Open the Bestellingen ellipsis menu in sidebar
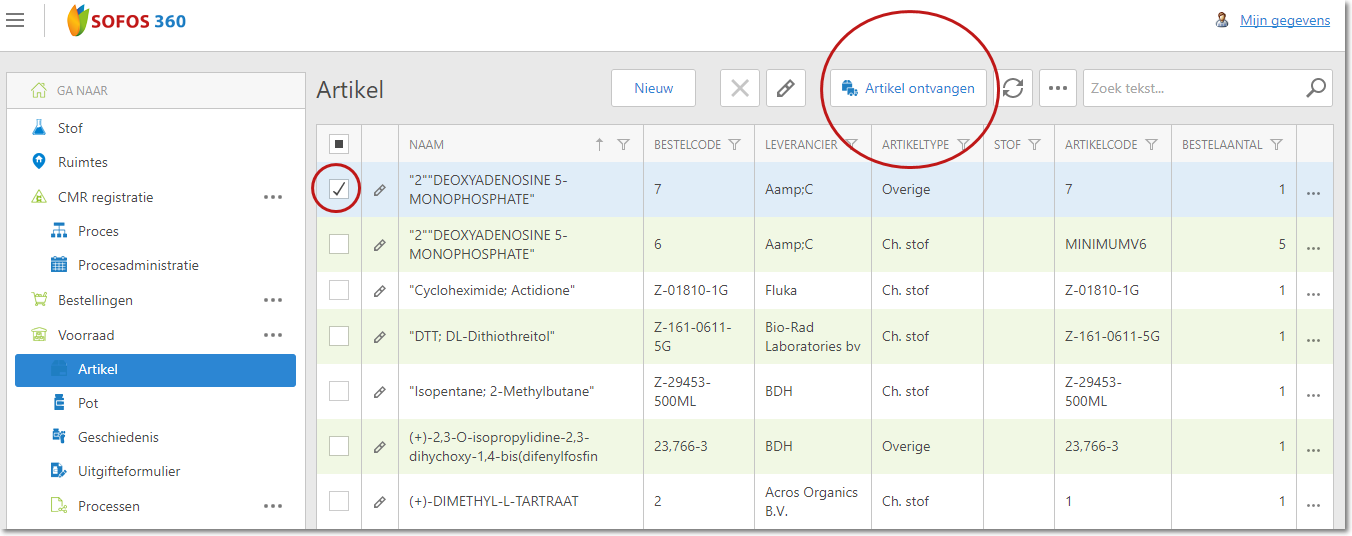Image resolution: width=1352 pixels, height=536 pixels. pyautogui.click(x=273, y=300)
